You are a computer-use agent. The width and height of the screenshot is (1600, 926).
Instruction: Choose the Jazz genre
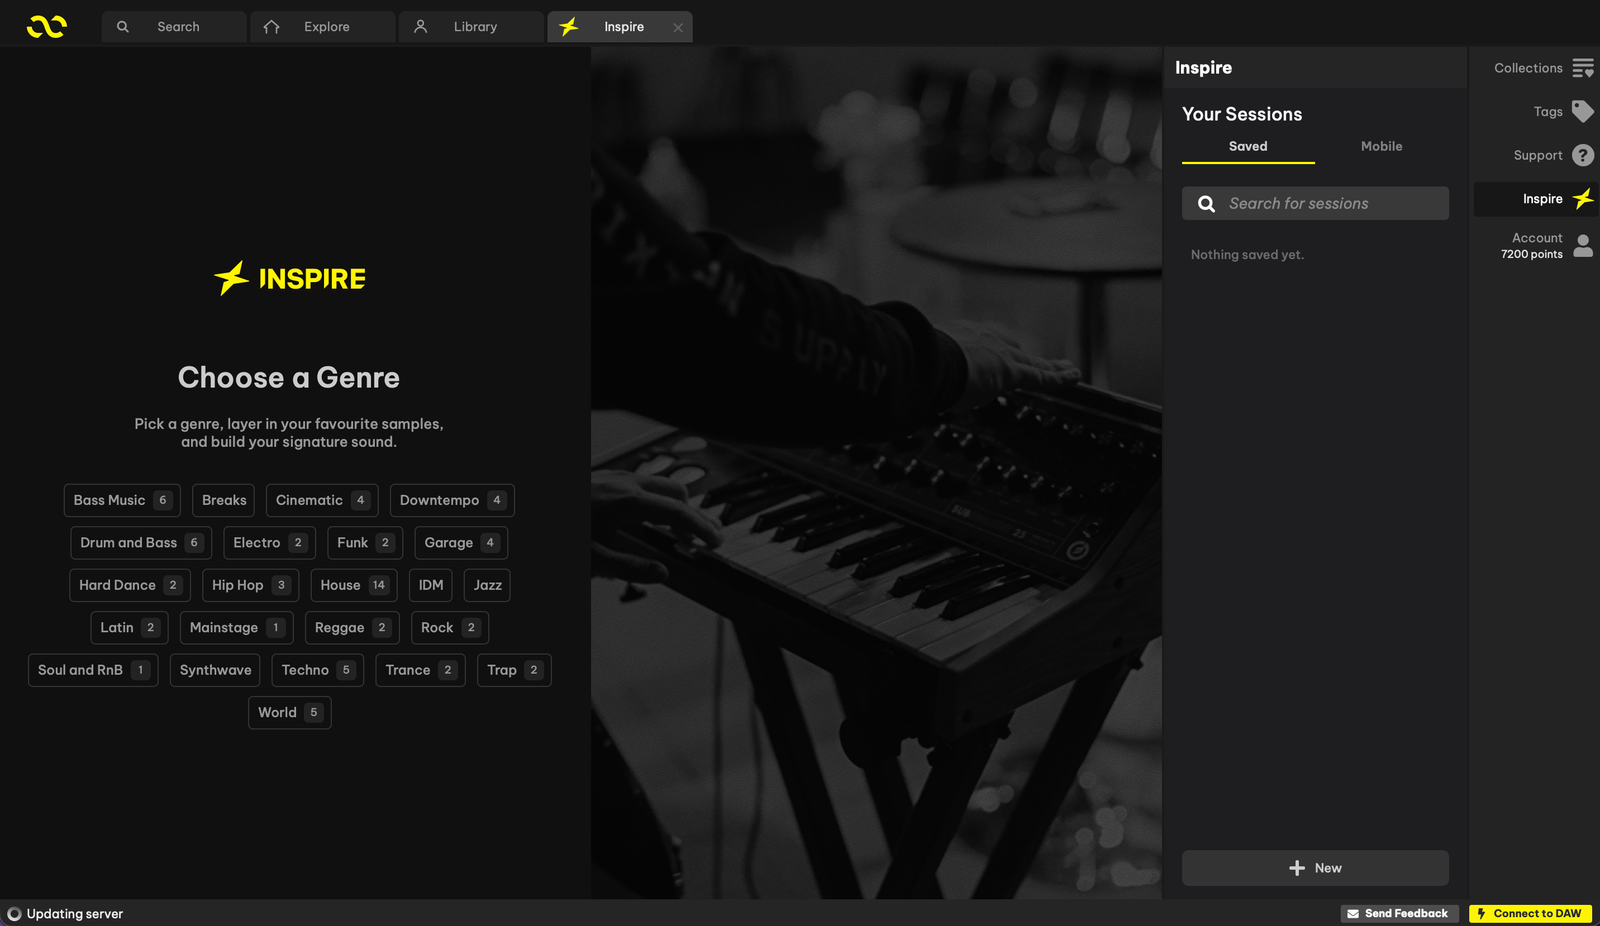[x=487, y=585]
